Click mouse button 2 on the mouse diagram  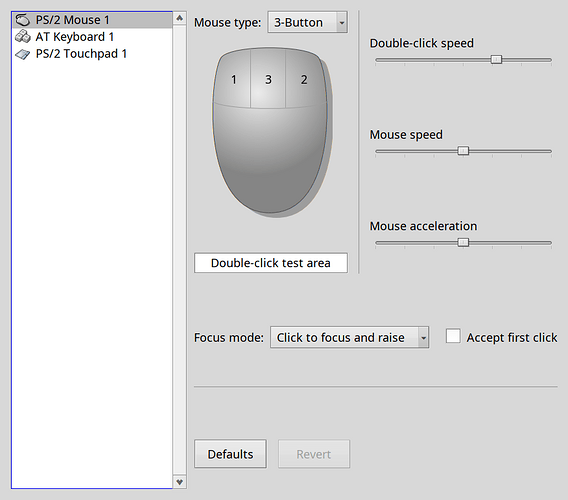tap(305, 80)
